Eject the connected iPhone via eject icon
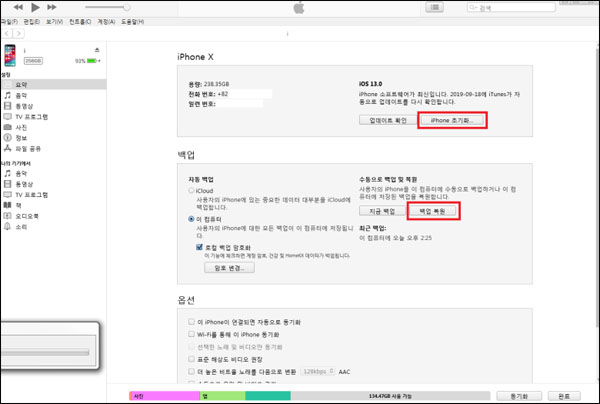The image size is (600, 404). tap(94, 48)
